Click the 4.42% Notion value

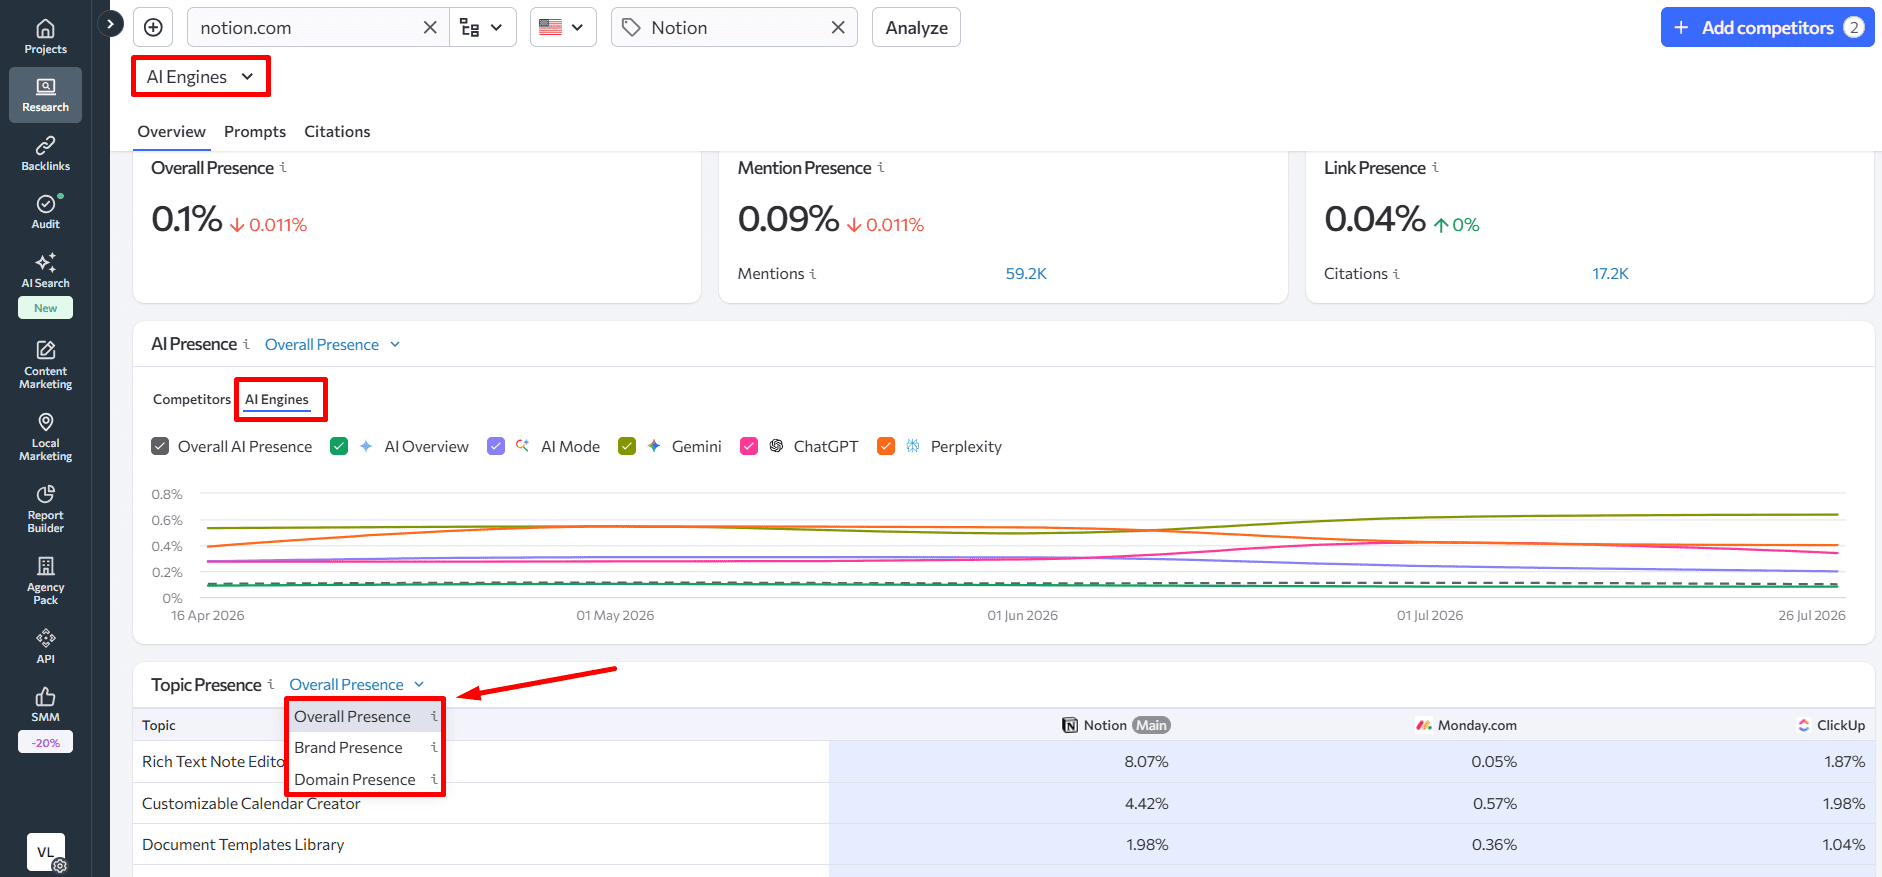point(1146,803)
